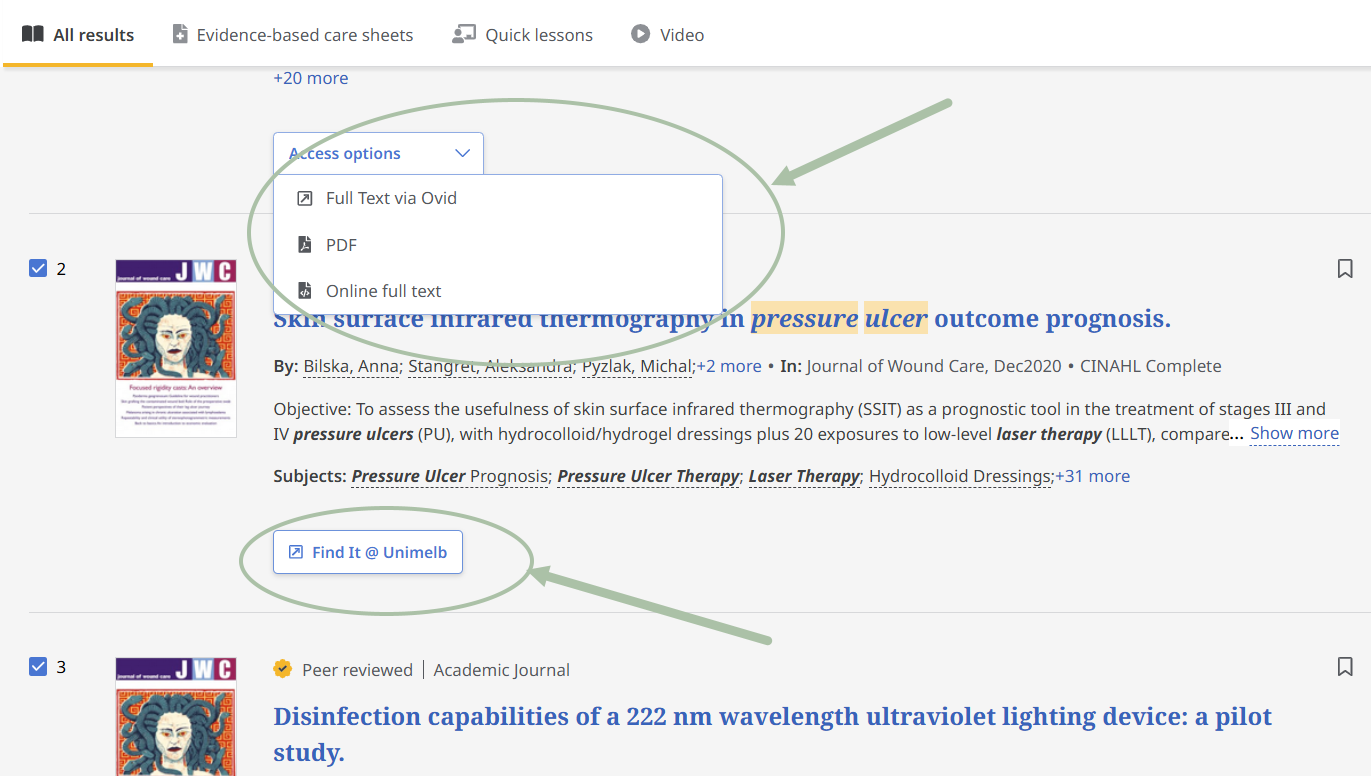Click the Full Text via Ovid external icon
1371x776 pixels.
point(305,198)
